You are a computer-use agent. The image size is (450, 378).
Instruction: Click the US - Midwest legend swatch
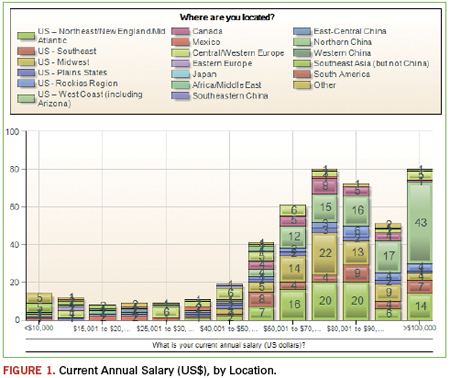26,62
